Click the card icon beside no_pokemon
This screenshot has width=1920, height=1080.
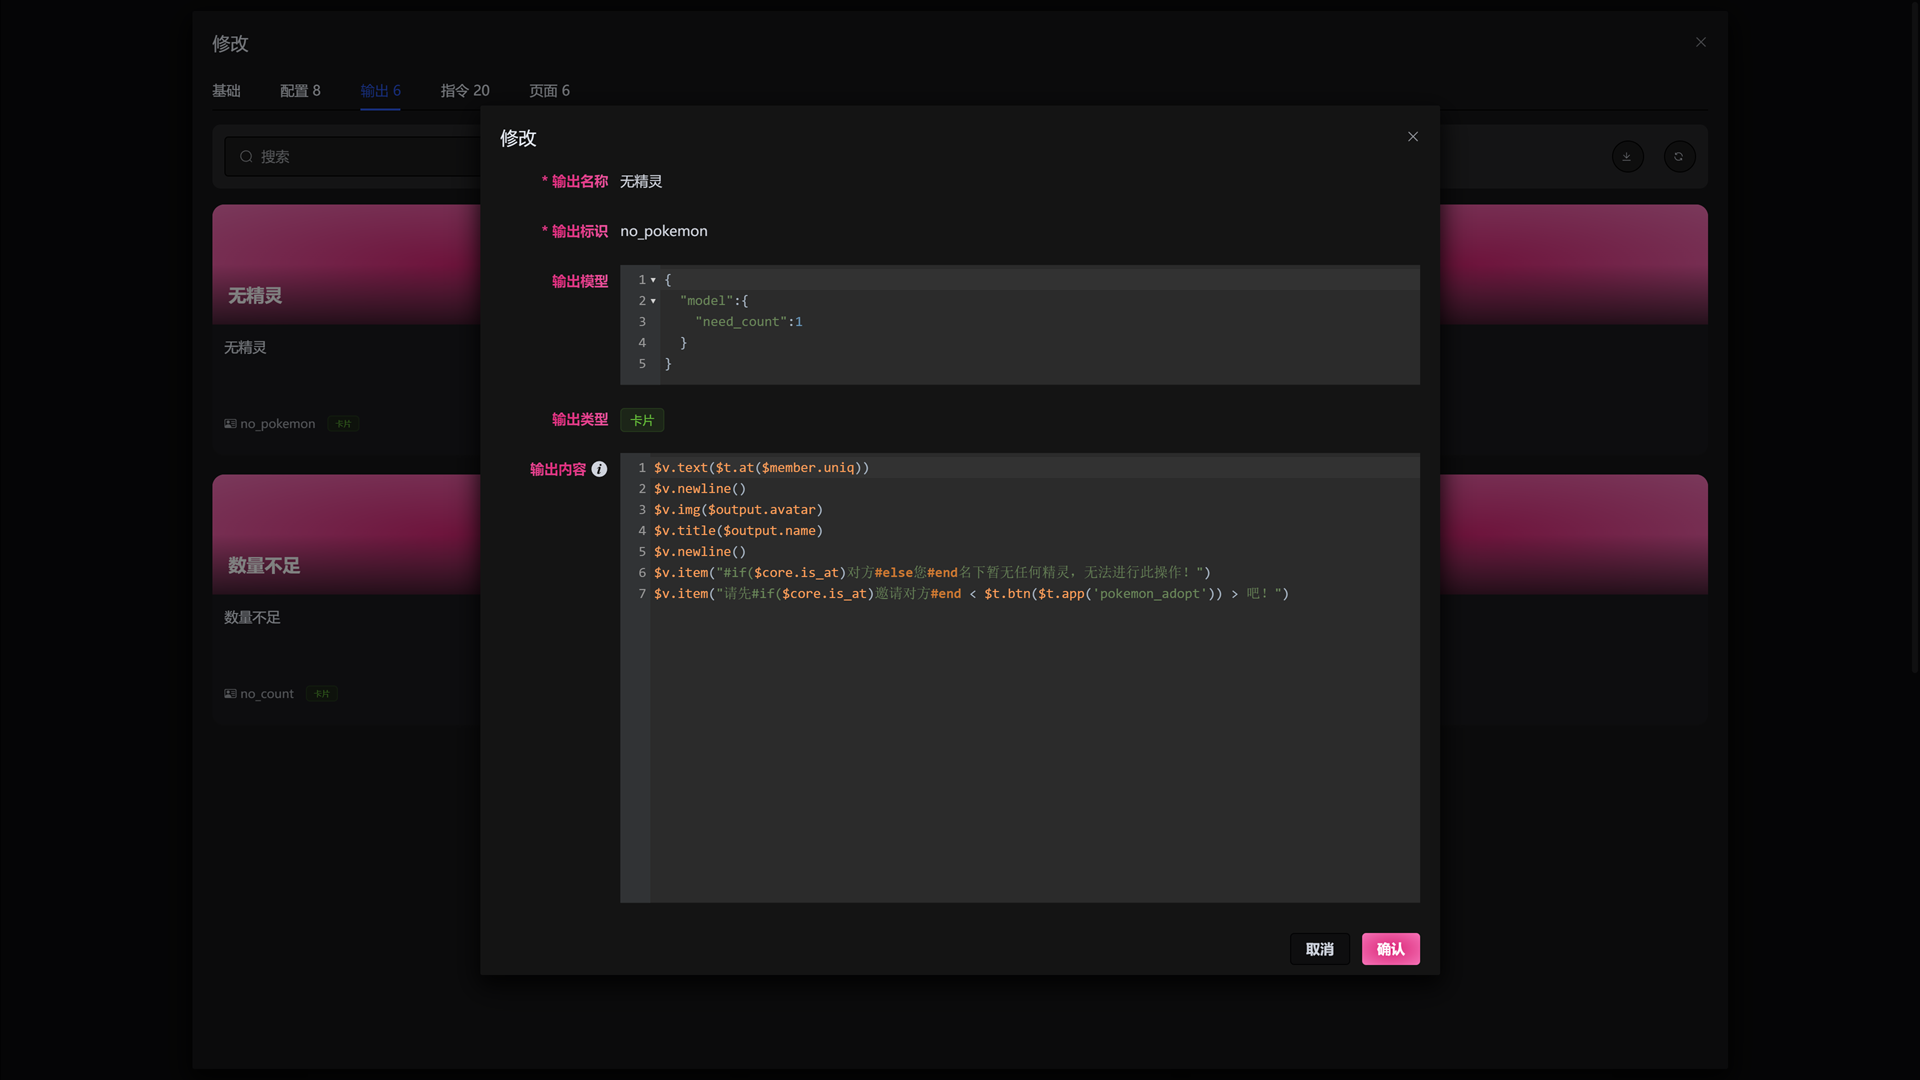(x=231, y=424)
